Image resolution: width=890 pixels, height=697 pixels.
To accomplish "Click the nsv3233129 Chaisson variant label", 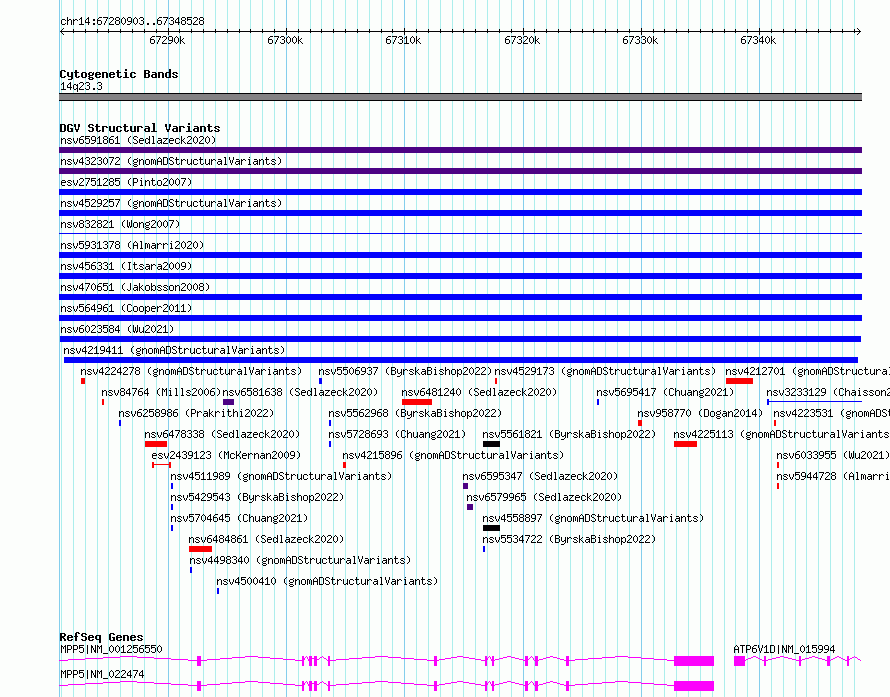I will pyautogui.click(x=828, y=392).
